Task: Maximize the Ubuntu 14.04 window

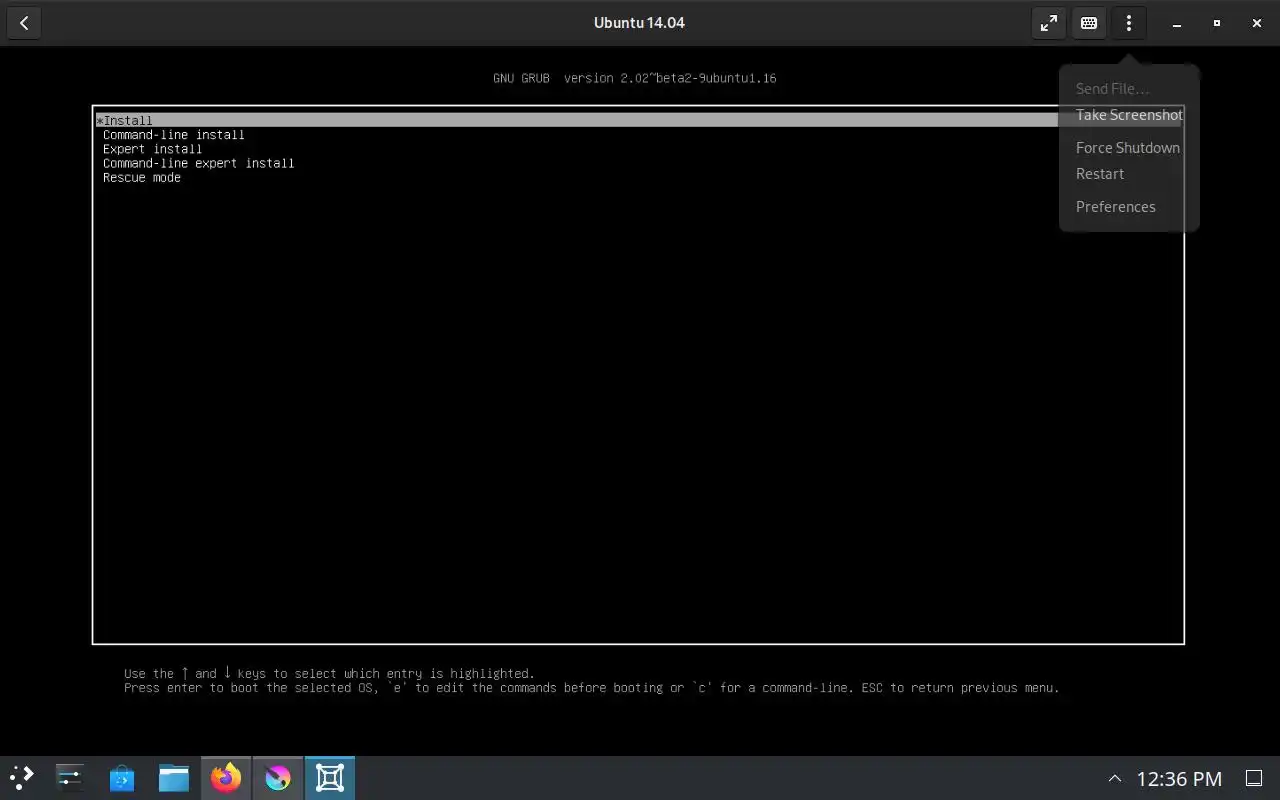Action: pos(1217,24)
